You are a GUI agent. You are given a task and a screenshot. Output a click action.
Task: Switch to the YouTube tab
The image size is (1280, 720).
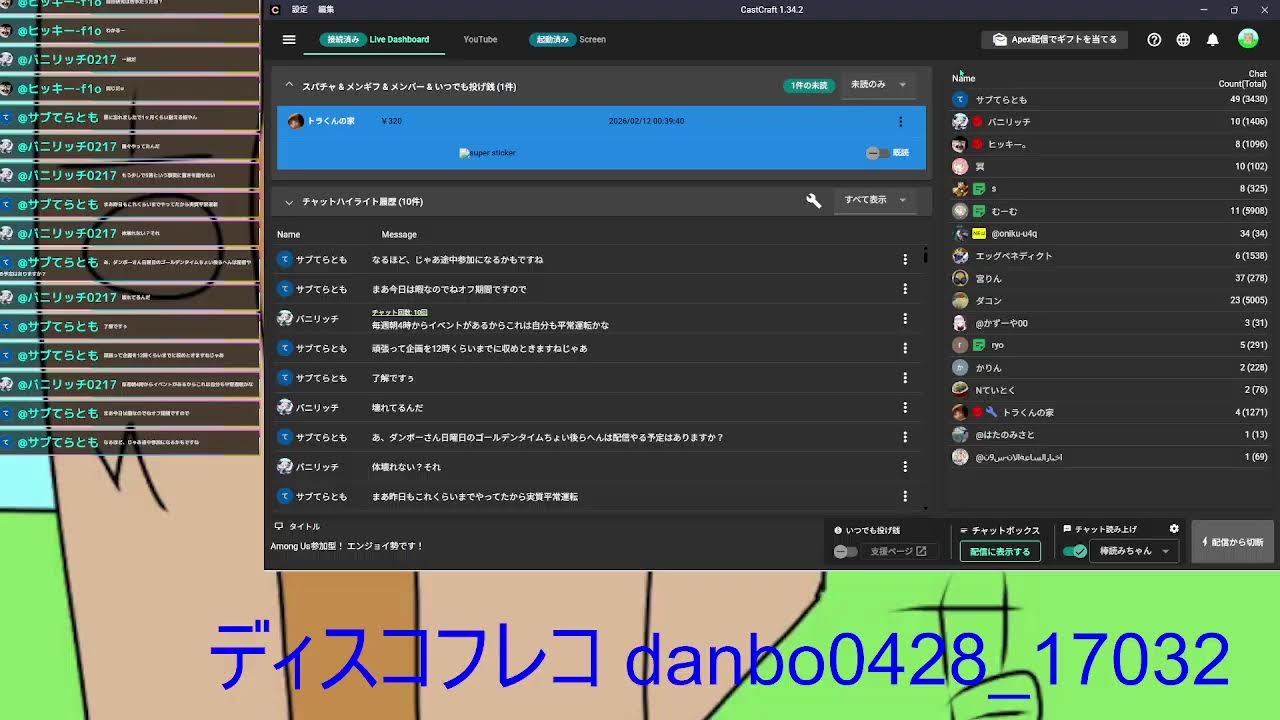point(480,40)
